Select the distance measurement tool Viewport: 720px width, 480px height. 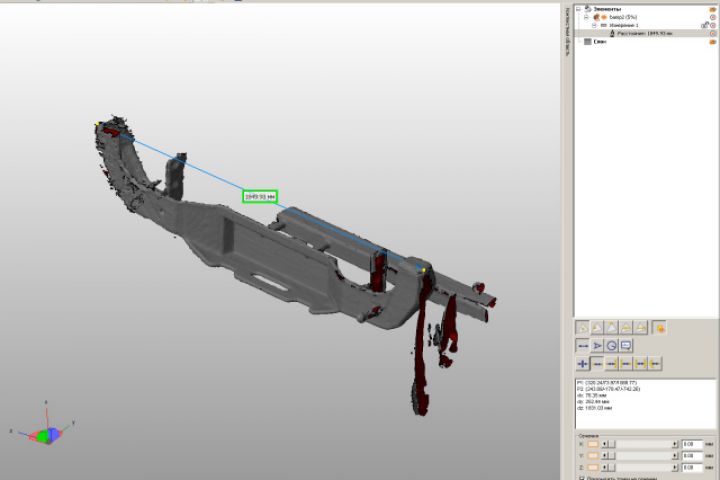[583, 345]
